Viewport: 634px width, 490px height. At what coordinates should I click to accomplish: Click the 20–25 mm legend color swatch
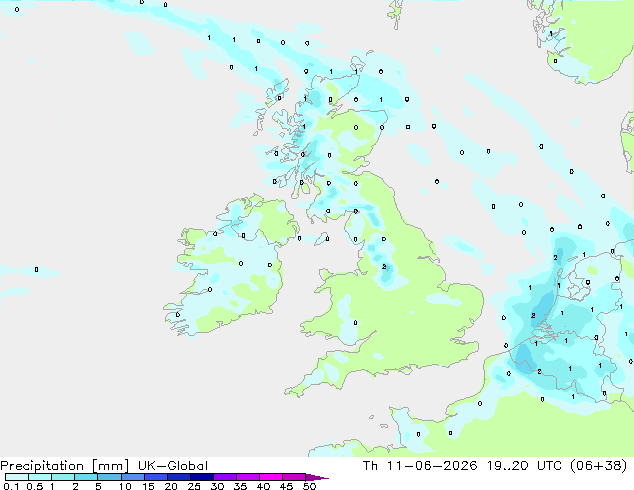[178, 477]
